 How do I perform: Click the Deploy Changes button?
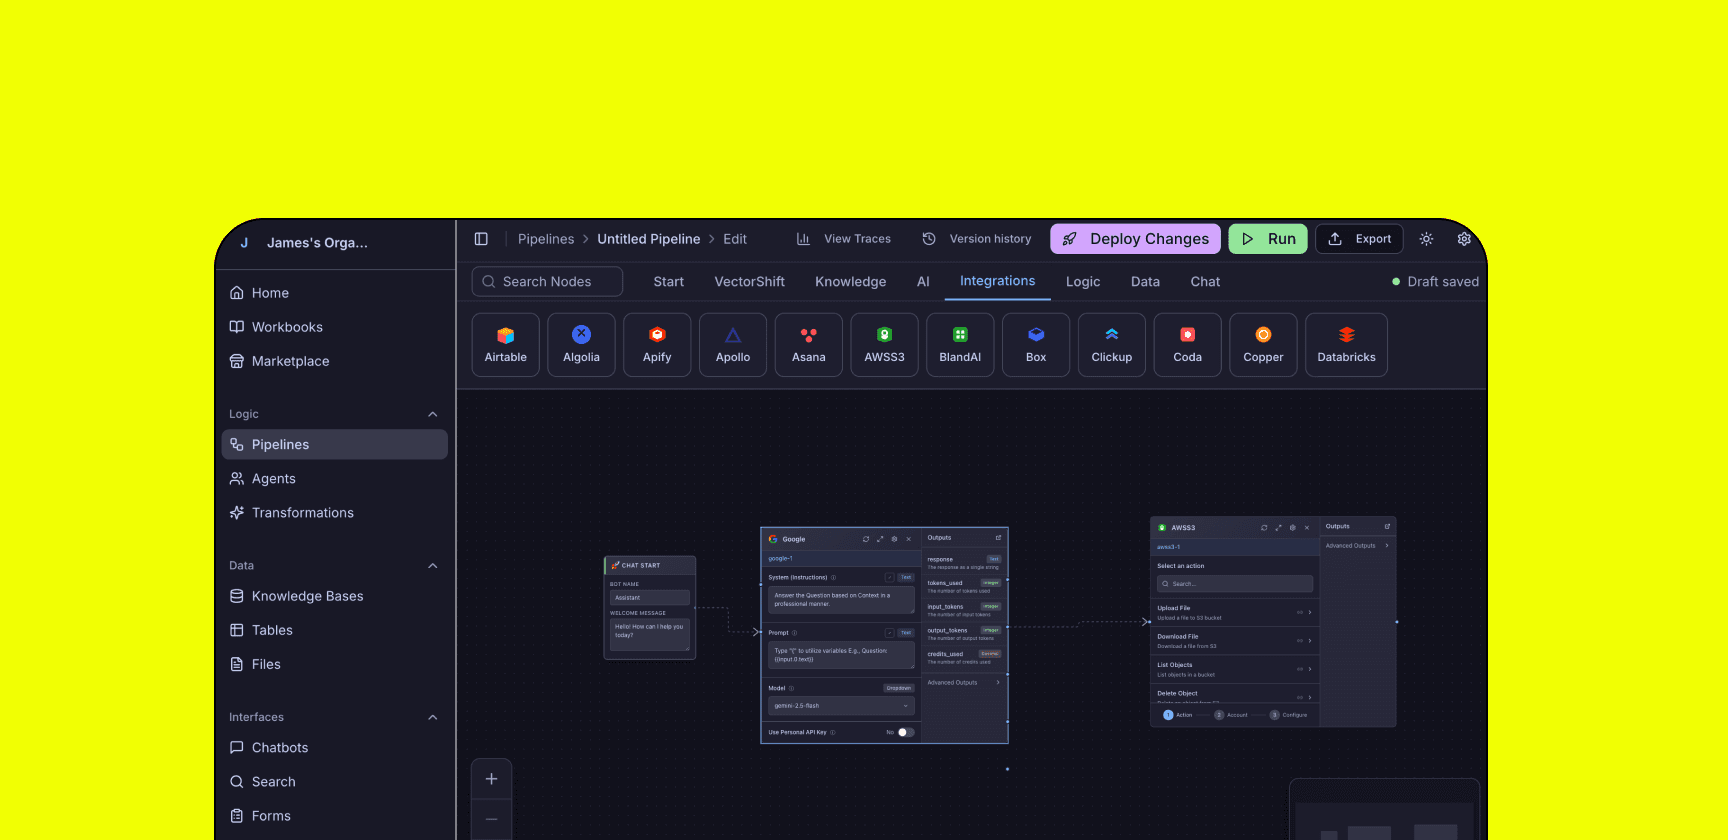pyautogui.click(x=1135, y=239)
